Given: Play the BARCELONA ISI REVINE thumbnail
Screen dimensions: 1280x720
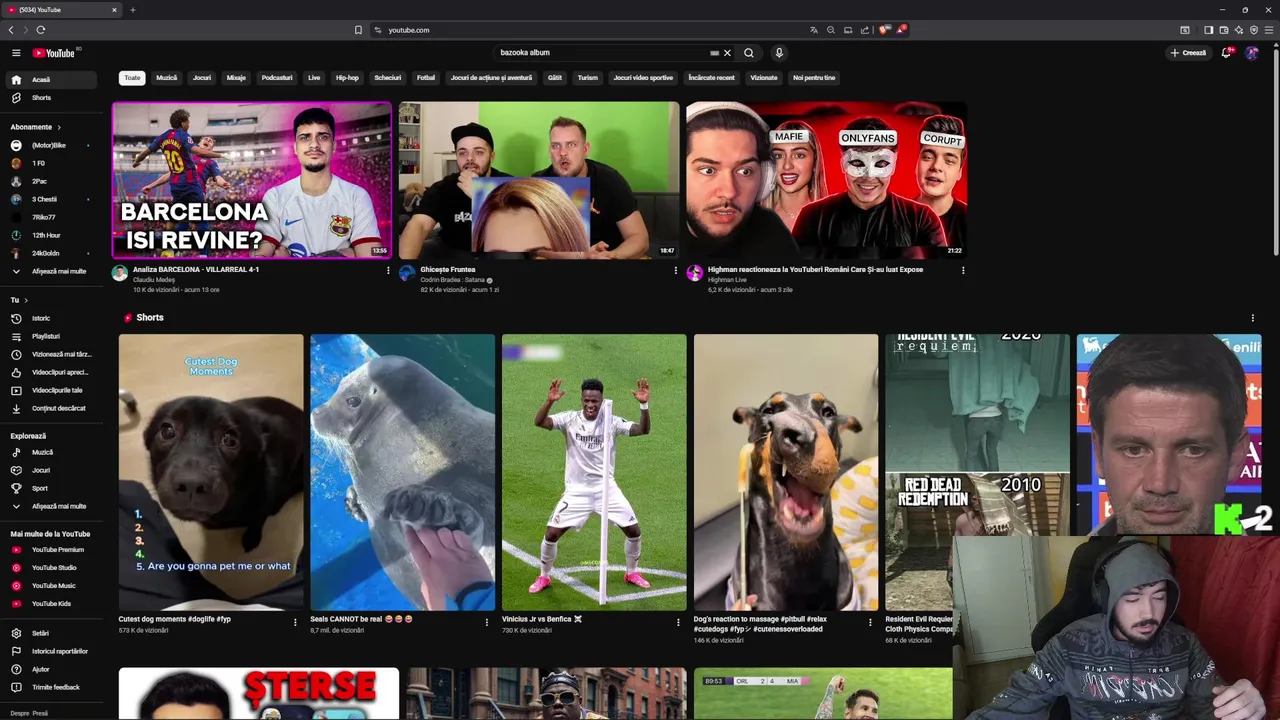Looking at the screenshot, I should pyautogui.click(x=252, y=180).
